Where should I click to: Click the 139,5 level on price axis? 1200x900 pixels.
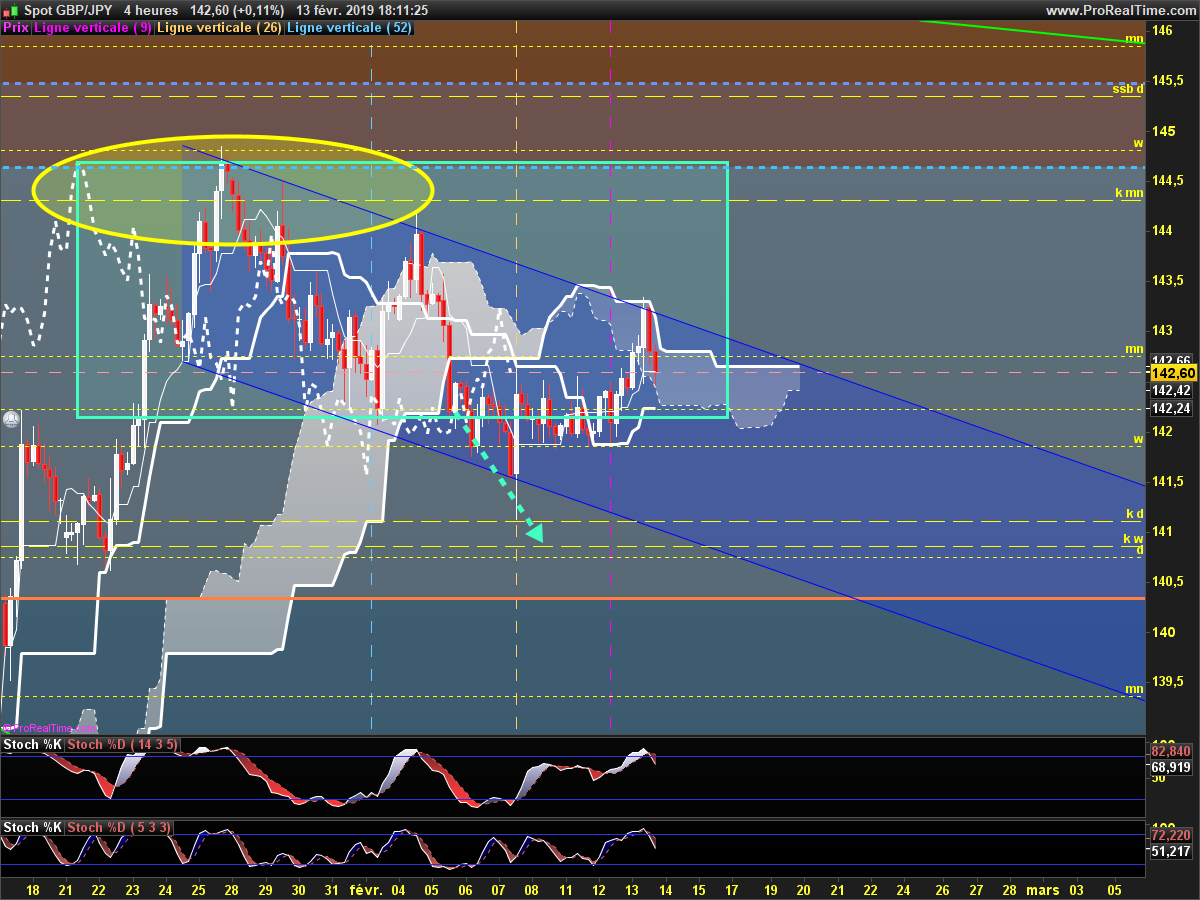click(x=1166, y=681)
